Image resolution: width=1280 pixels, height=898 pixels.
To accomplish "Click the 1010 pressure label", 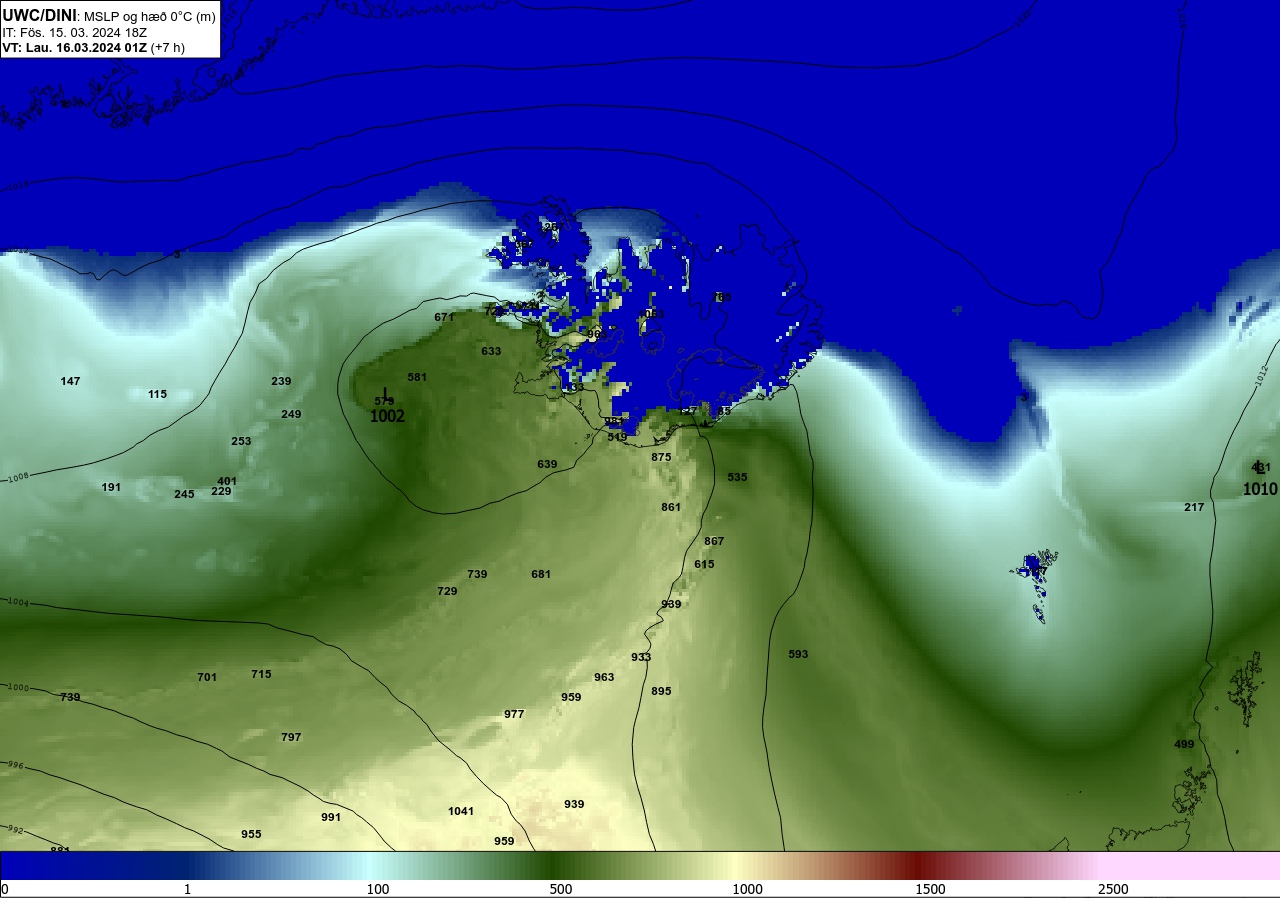I will (x=1260, y=489).
